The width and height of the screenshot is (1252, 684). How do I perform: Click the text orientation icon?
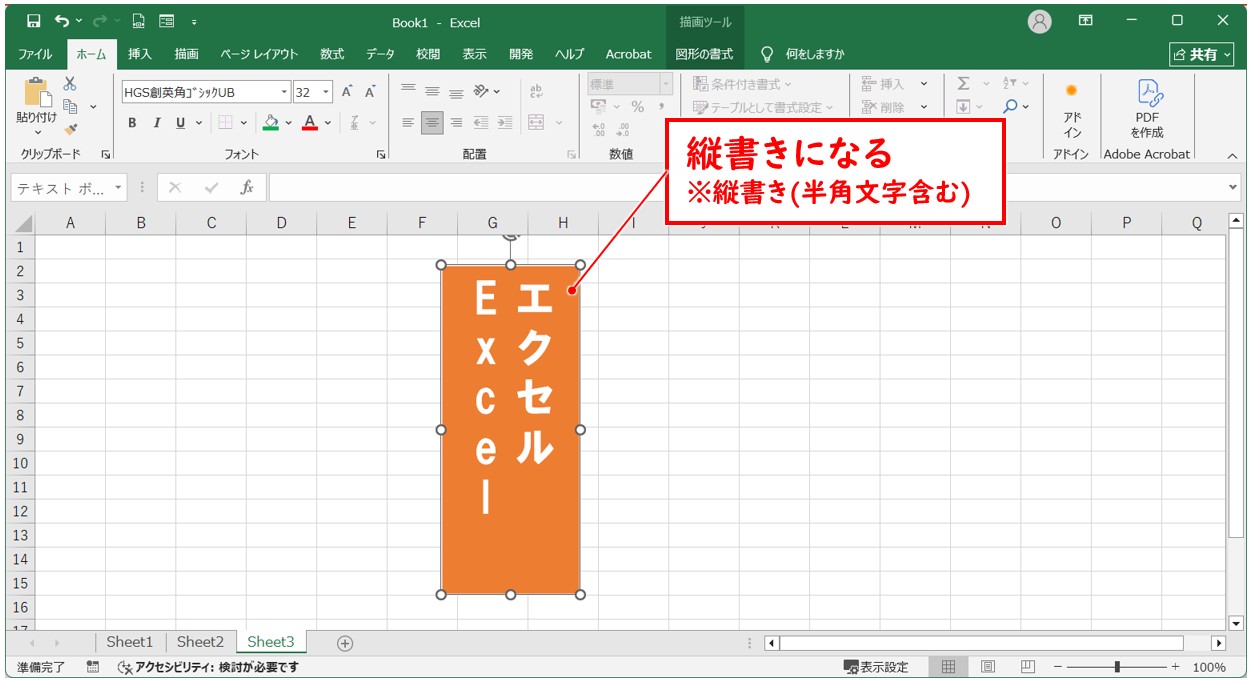tap(482, 91)
